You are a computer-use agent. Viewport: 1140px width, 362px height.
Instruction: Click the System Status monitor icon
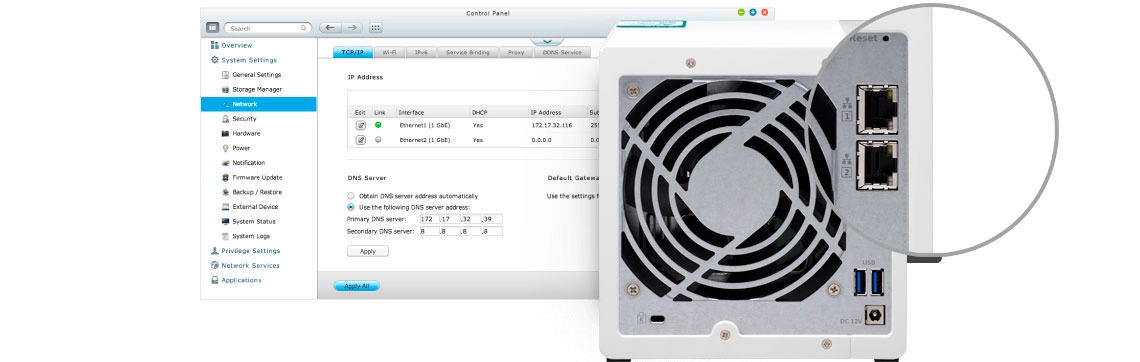(225, 222)
